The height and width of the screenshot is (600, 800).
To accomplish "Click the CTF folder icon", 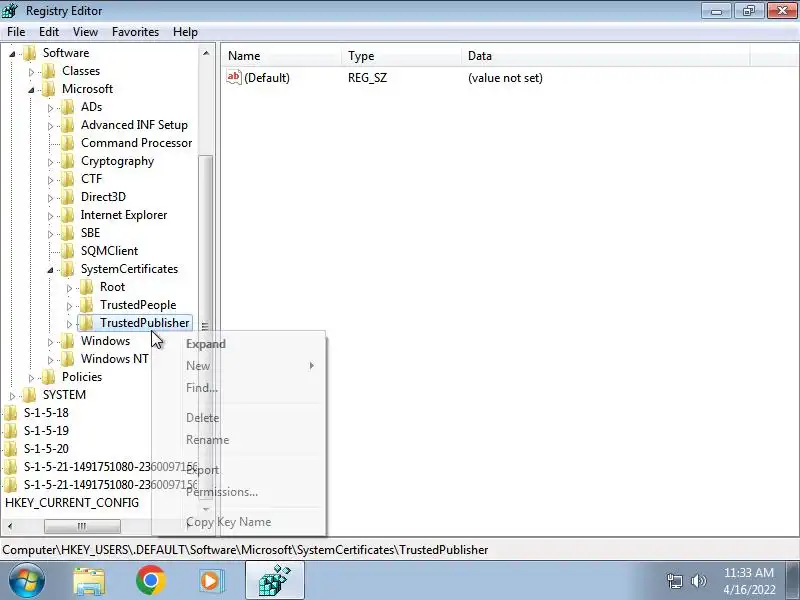I will click(68, 179).
